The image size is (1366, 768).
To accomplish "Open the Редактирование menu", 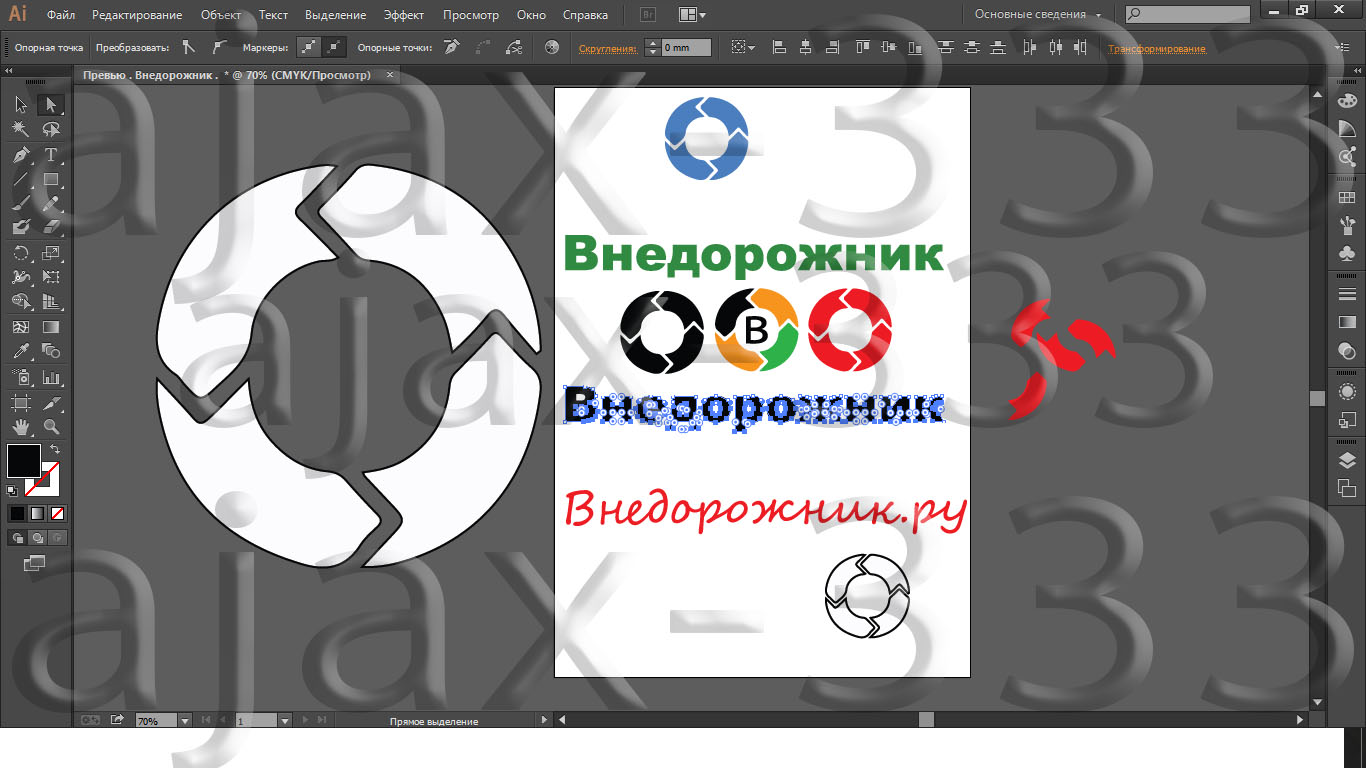I will [137, 15].
